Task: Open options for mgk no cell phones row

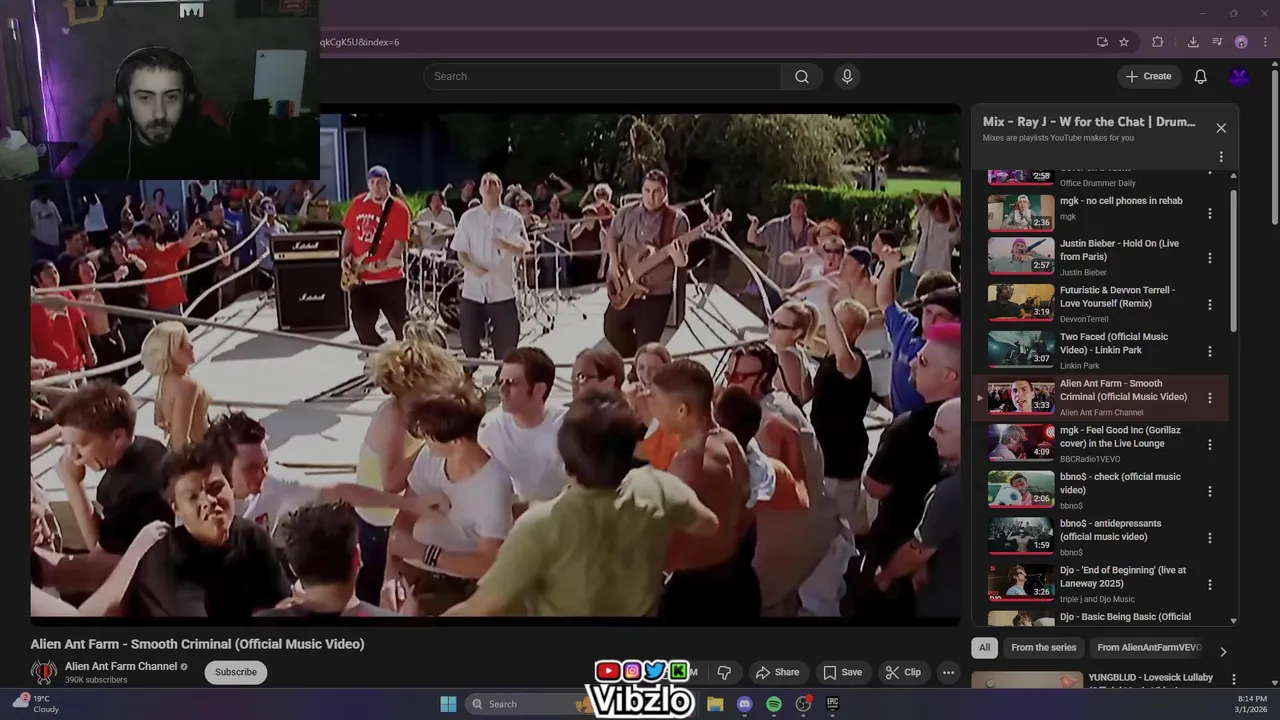Action: tap(1209, 213)
